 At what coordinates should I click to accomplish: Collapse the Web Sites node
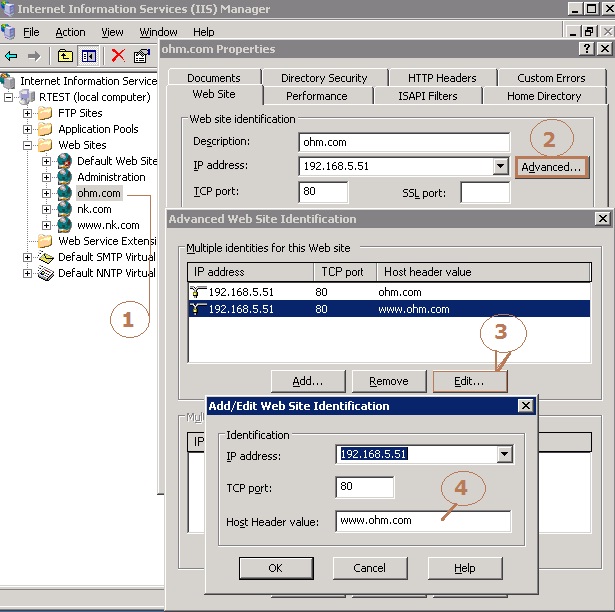tap(27, 145)
